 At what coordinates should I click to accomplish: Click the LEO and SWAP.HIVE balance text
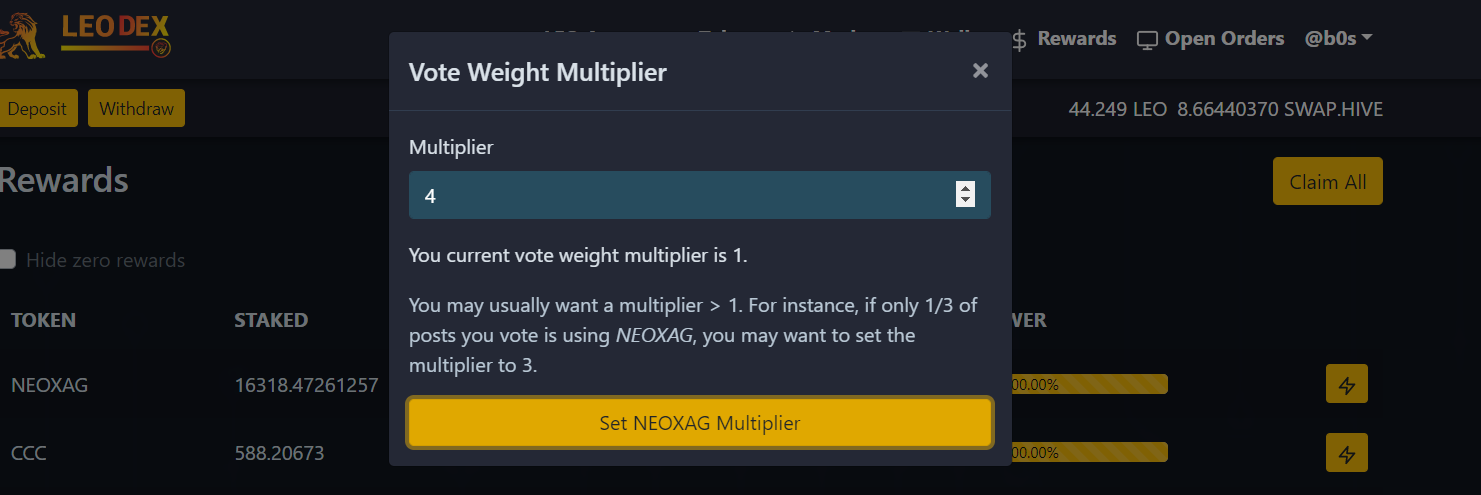click(x=1226, y=109)
